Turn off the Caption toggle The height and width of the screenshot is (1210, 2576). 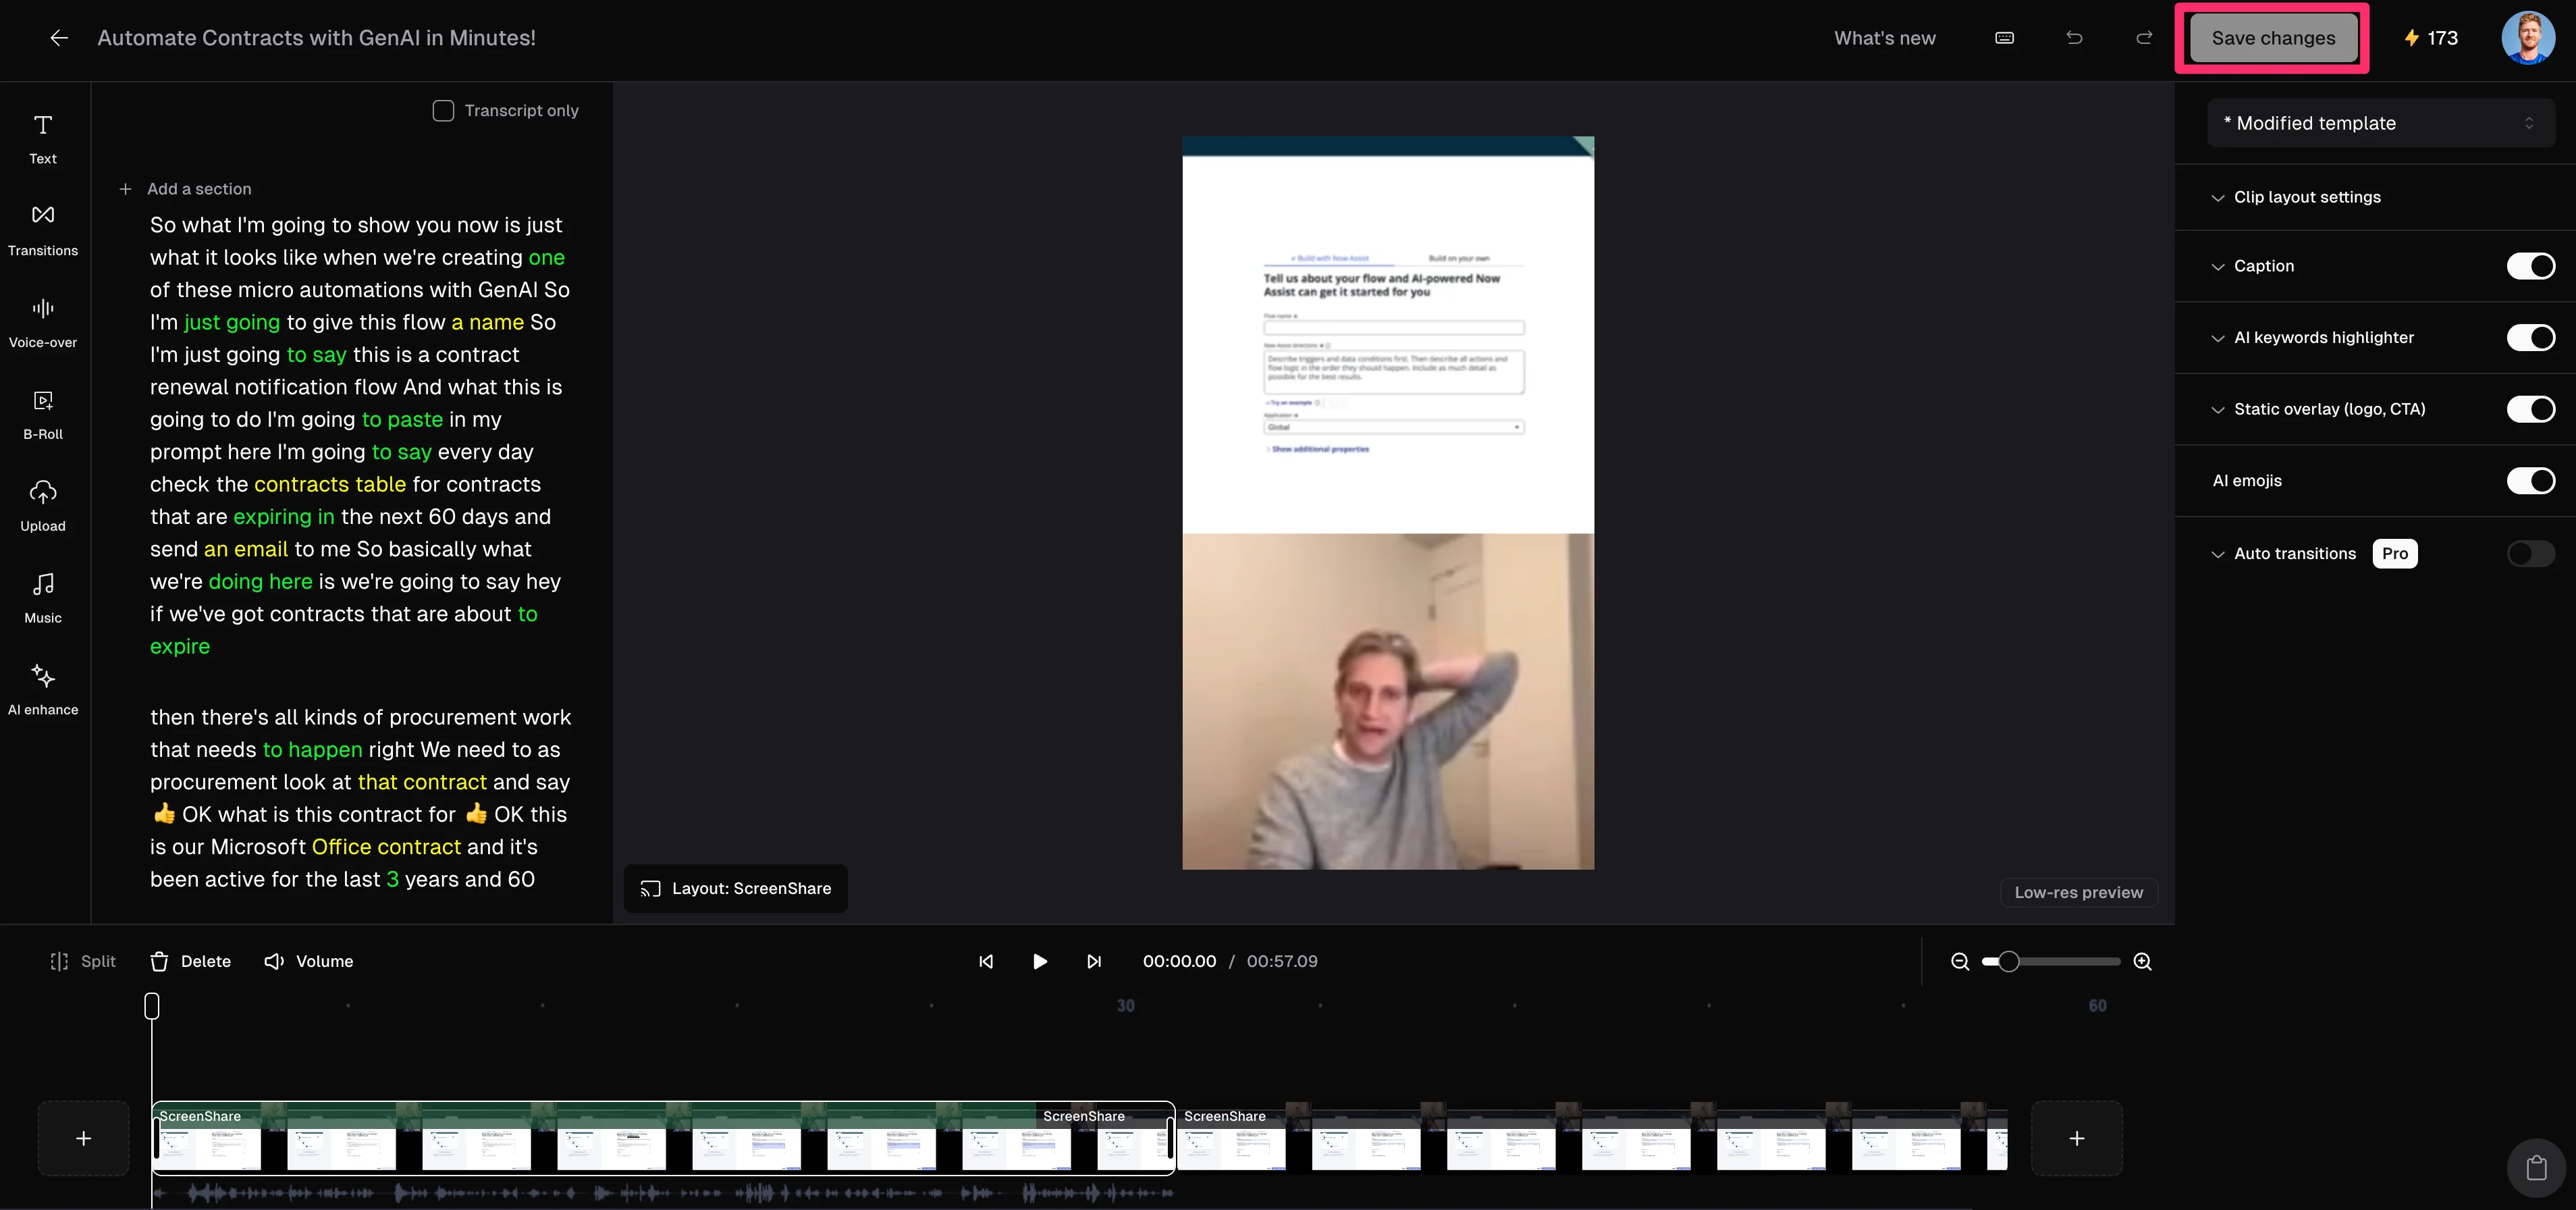2530,266
